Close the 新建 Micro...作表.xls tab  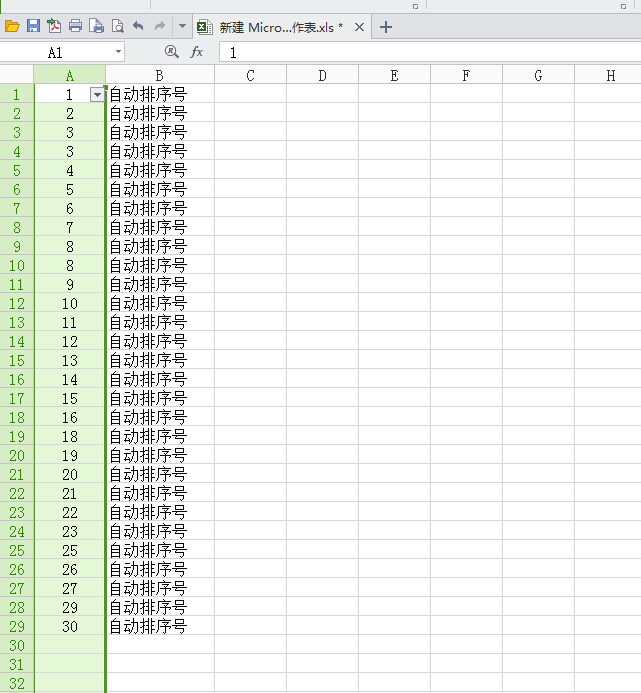pyautogui.click(x=359, y=27)
